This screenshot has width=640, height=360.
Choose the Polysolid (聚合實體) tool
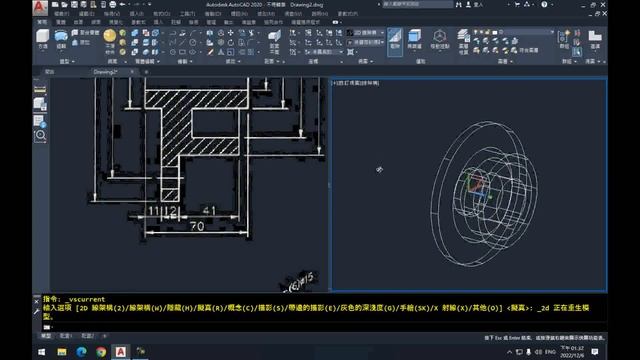[x=85, y=33]
